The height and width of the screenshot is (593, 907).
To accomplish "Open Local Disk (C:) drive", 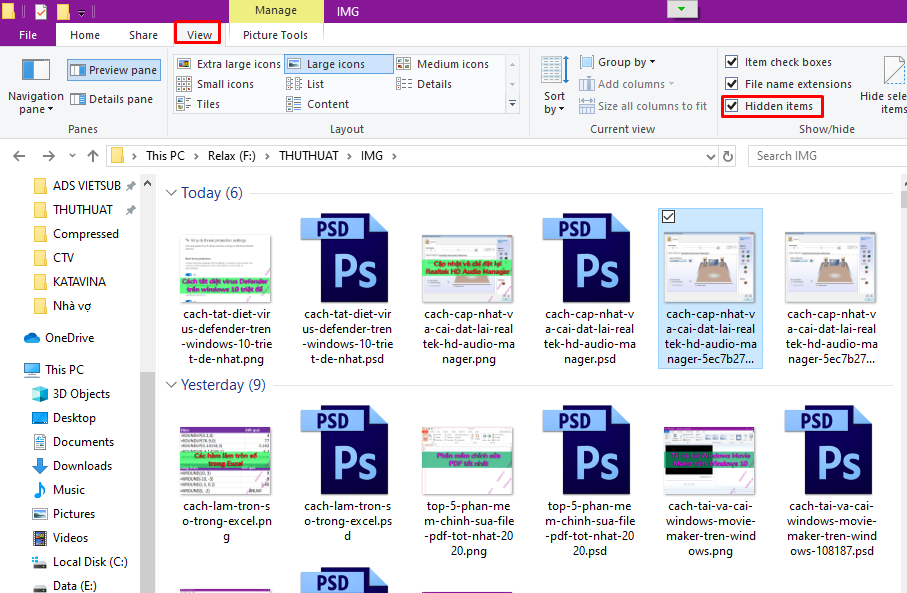I will 90,562.
